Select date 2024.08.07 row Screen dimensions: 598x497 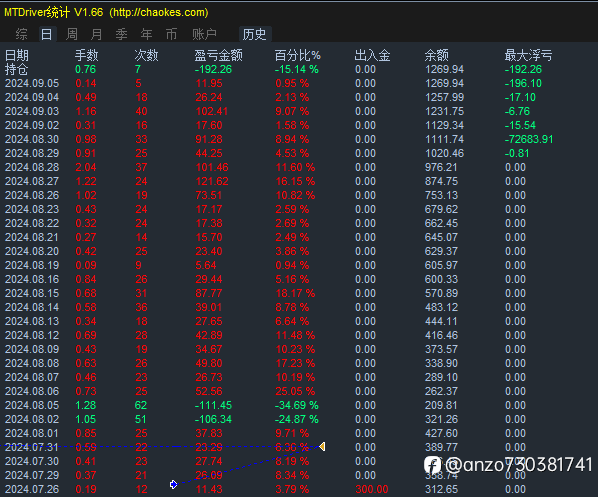32,377
